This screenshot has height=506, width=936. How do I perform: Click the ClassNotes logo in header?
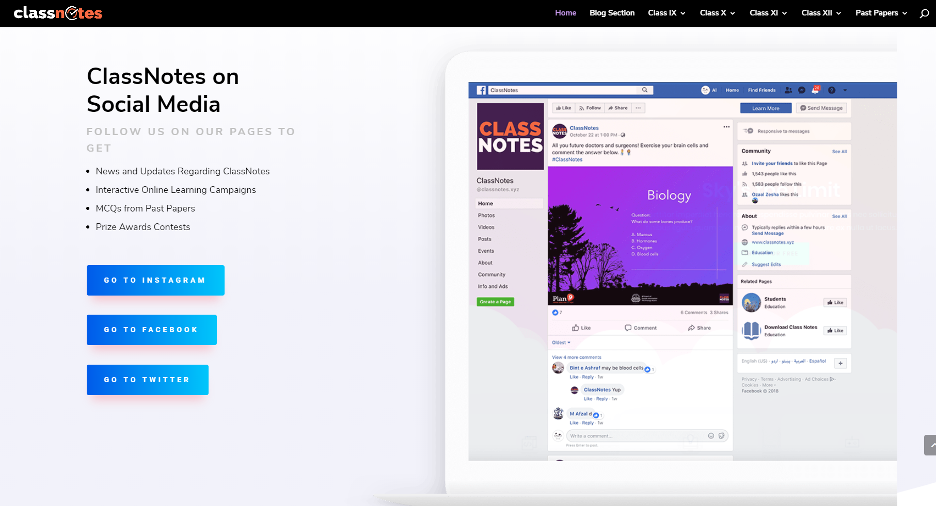[58, 13]
